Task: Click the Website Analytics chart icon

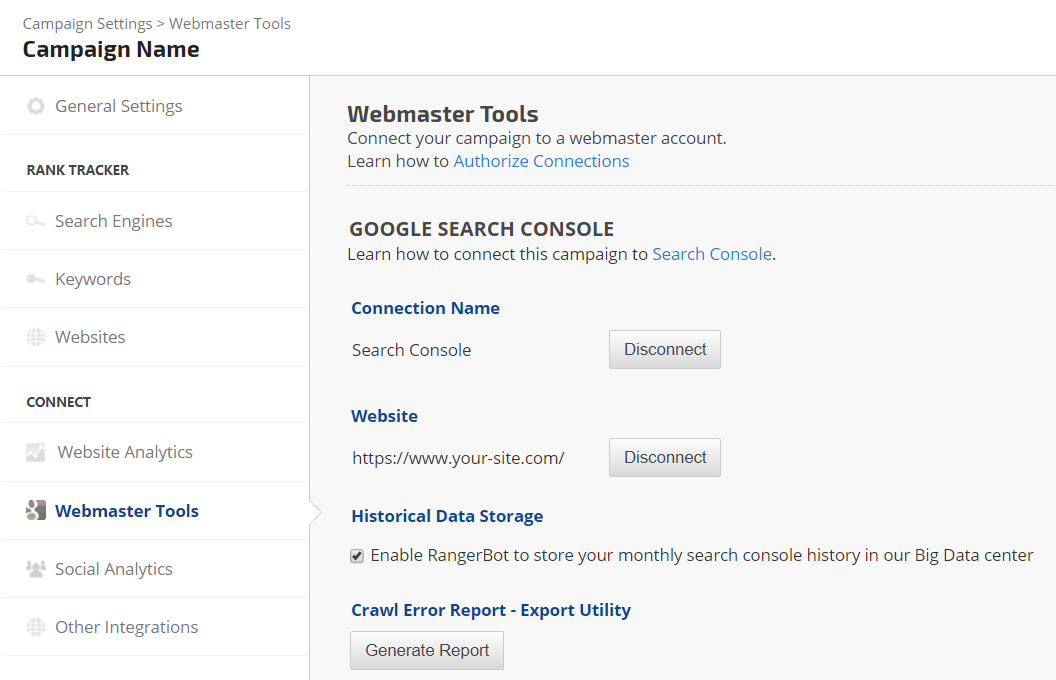Action: tap(36, 452)
